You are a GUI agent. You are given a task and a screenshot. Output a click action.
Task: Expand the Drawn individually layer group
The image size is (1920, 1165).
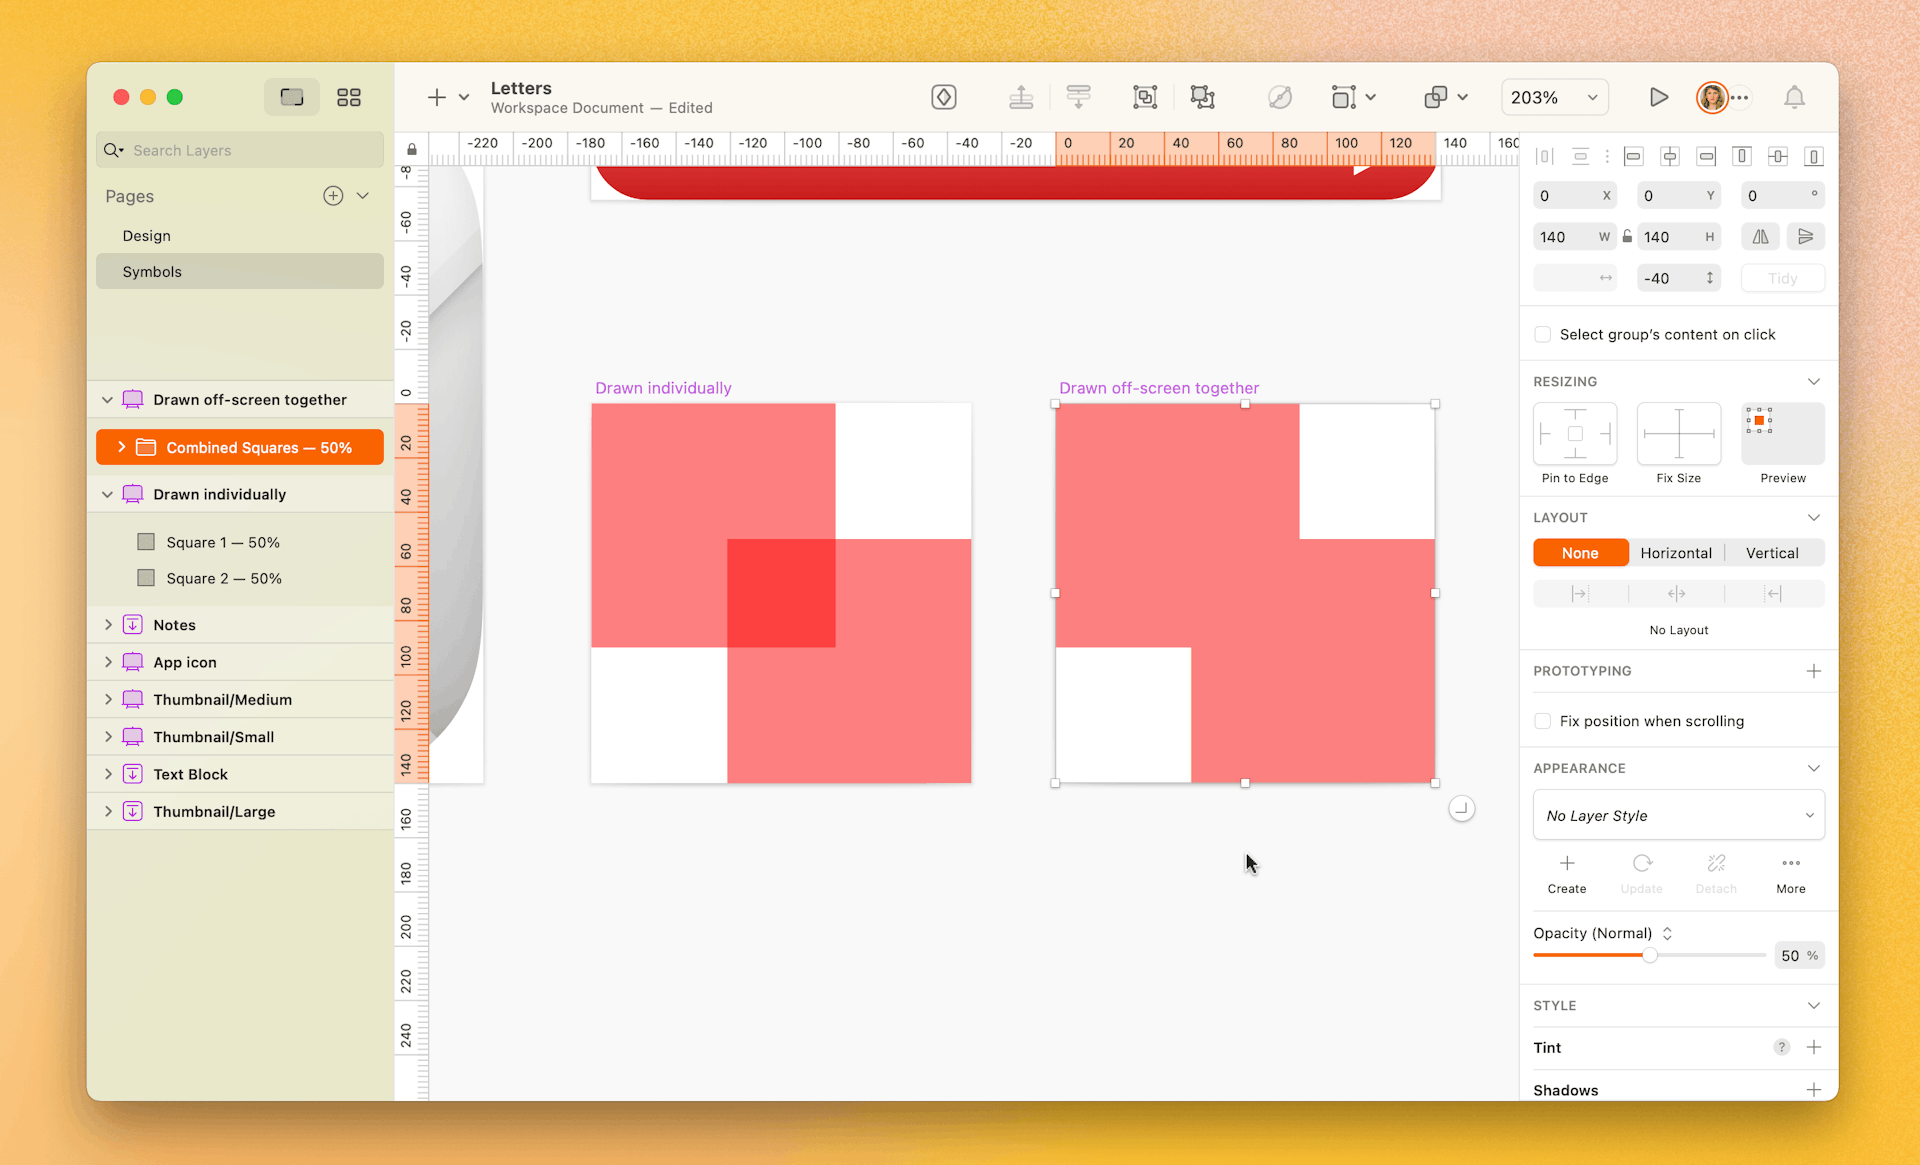(108, 495)
